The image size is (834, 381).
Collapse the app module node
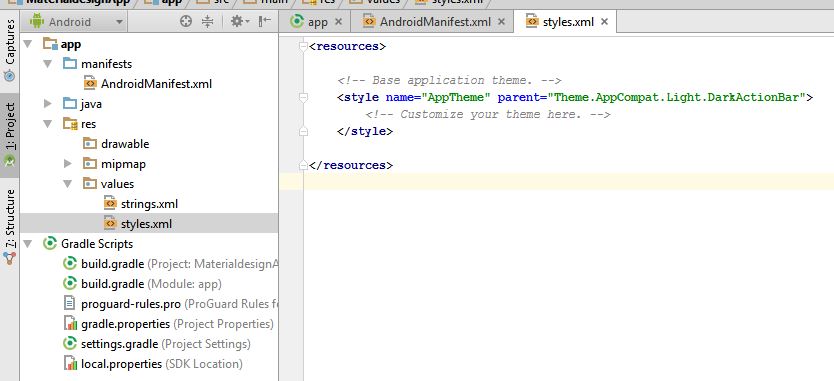tap(28, 44)
